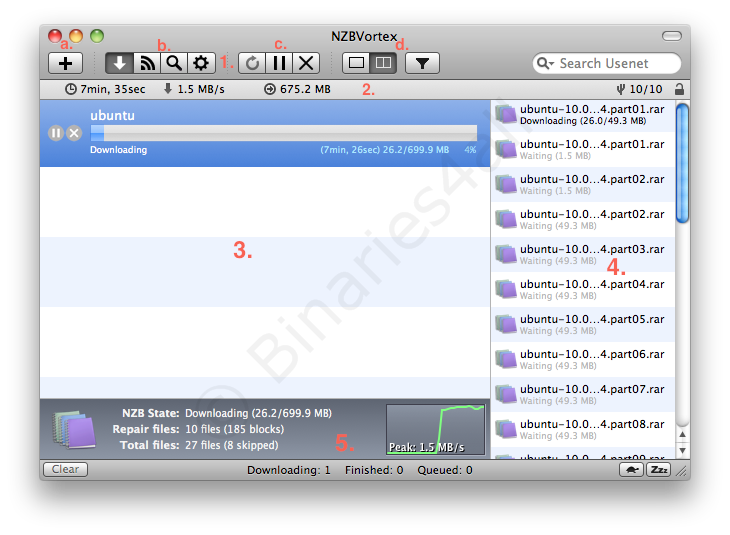Click the NZB notebook icon in details panel
The width and height of the screenshot is (730, 535).
74,429
